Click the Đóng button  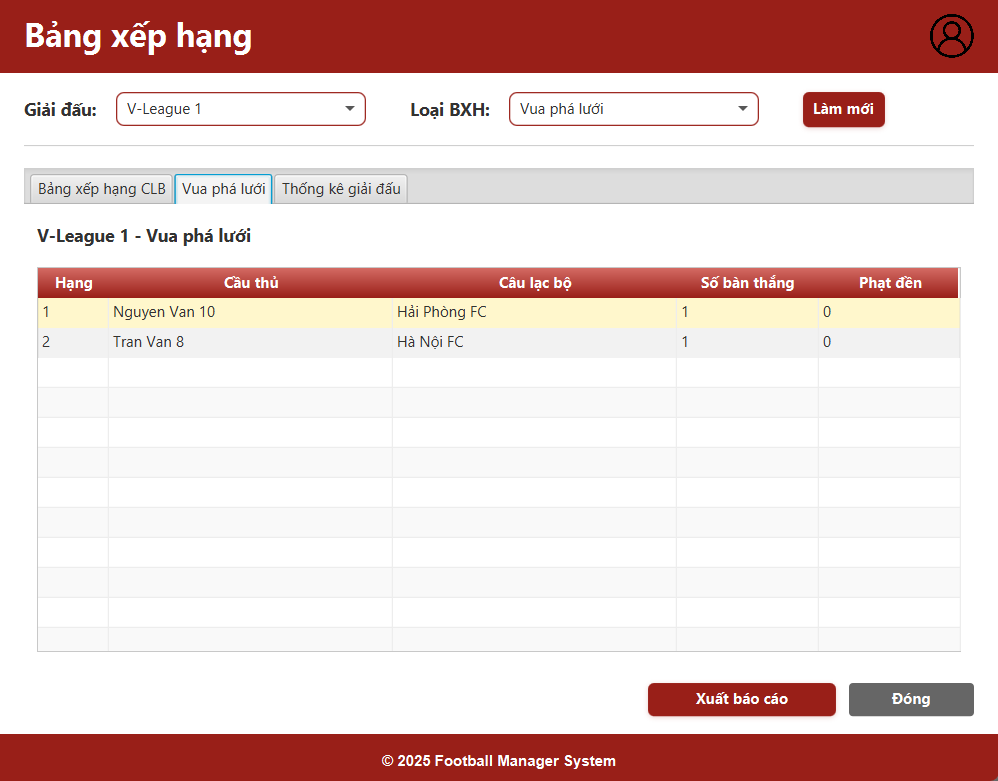pos(910,699)
